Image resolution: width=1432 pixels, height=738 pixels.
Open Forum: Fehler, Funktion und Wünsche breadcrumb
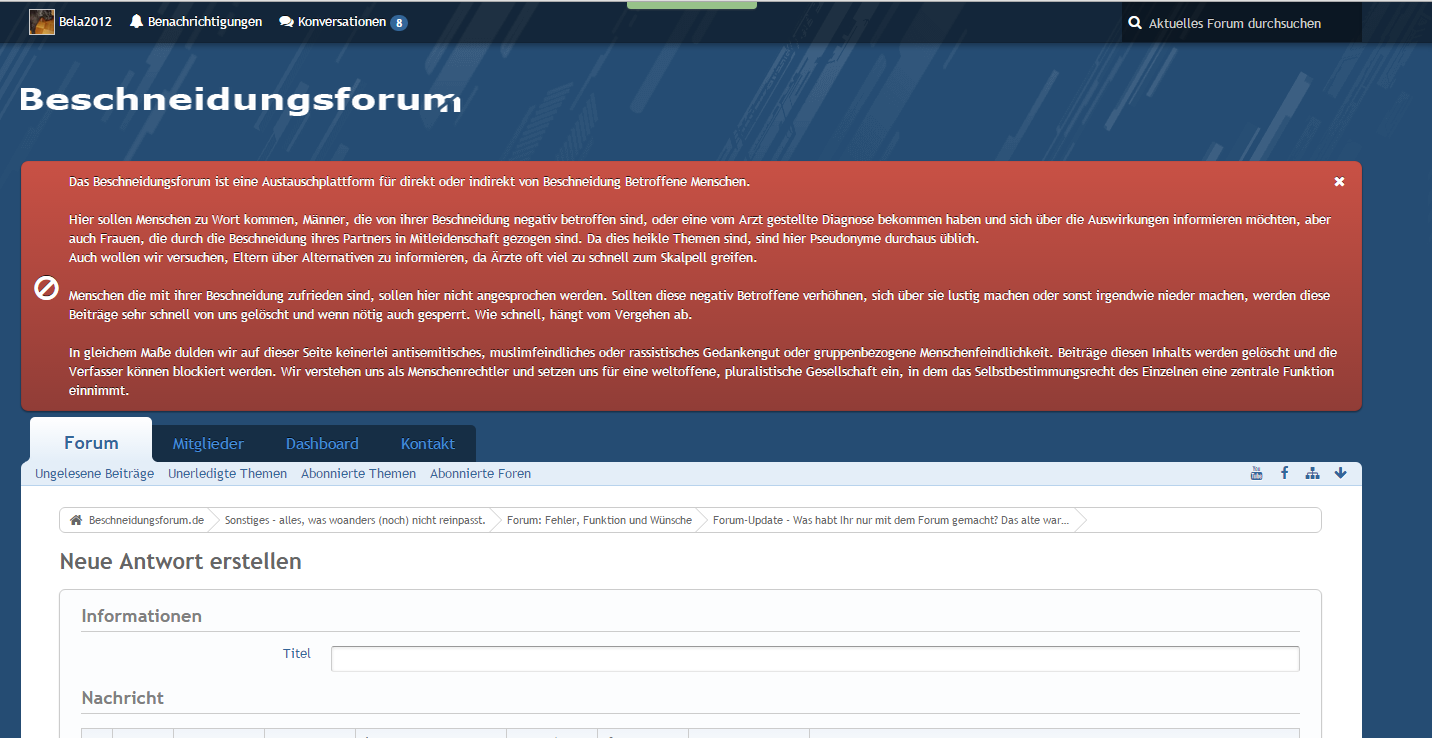[x=599, y=520]
